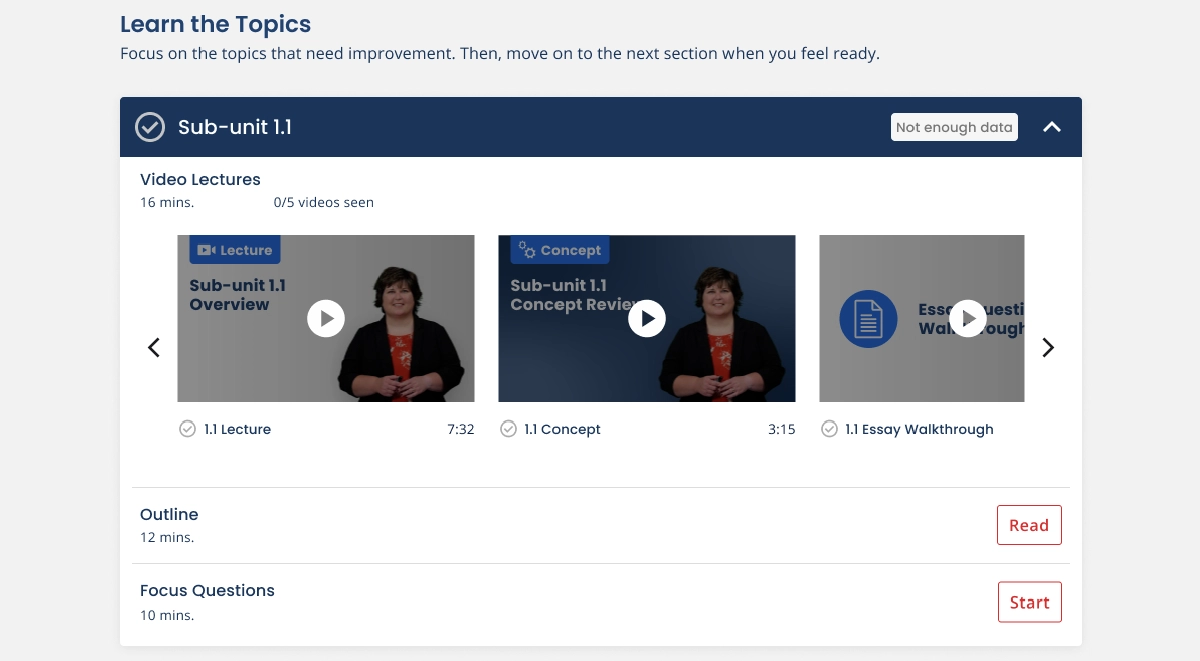The height and width of the screenshot is (661, 1200).
Task: Play the Sub-unit 1.1 Overview lecture video
Action: click(325, 319)
